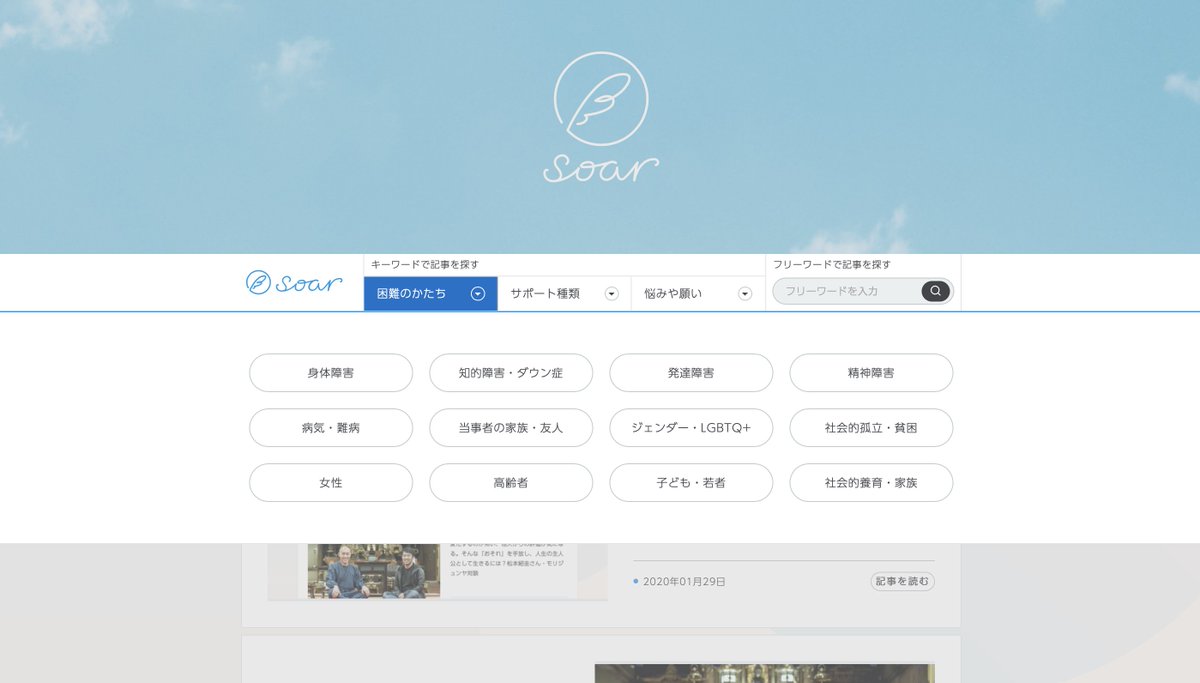Submit search with the magnifying glass button
The height and width of the screenshot is (683, 1200).
[x=935, y=291]
